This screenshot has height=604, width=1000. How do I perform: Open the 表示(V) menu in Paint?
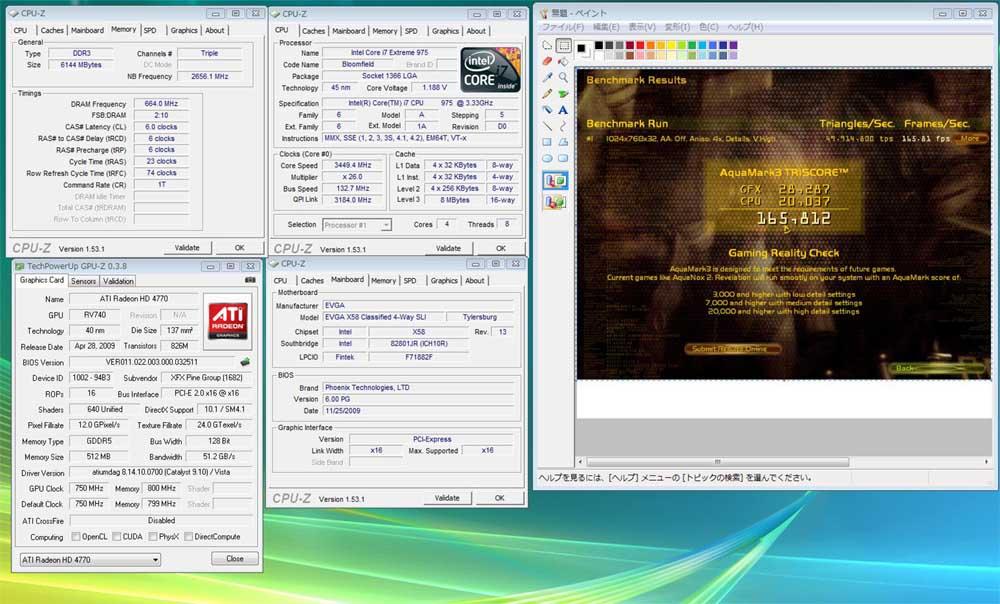click(x=642, y=27)
